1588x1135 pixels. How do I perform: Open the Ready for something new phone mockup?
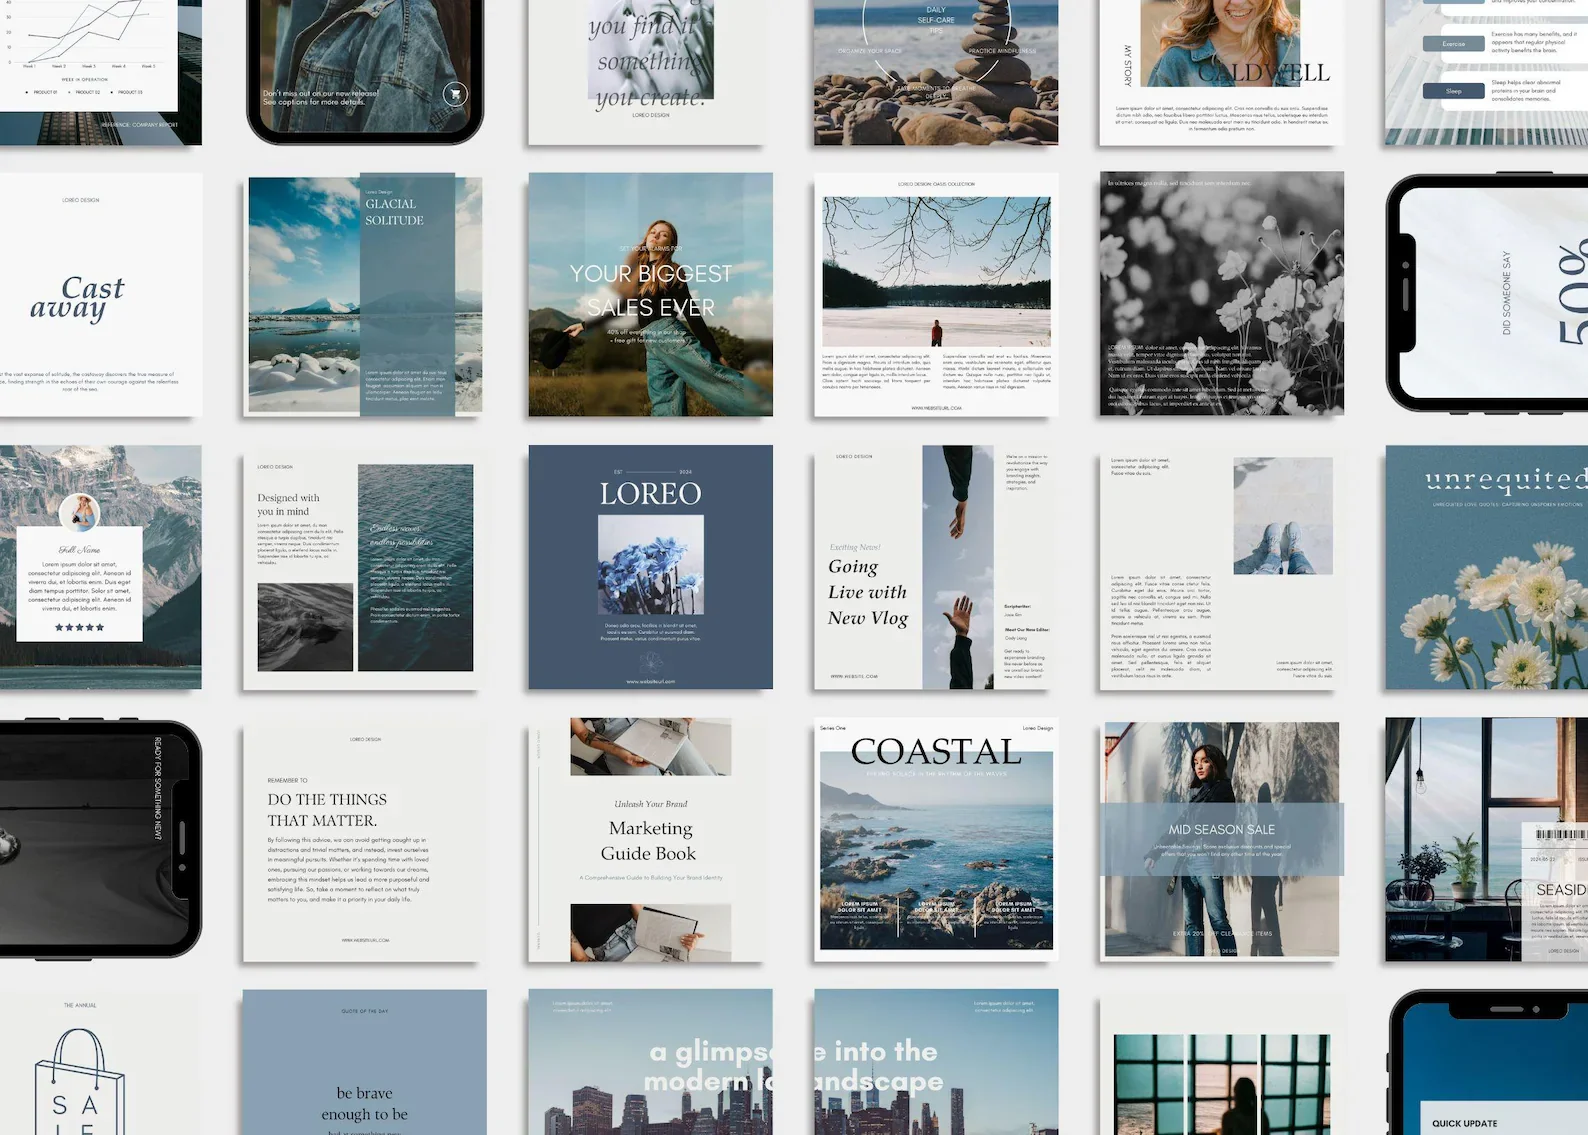tap(101, 840)
